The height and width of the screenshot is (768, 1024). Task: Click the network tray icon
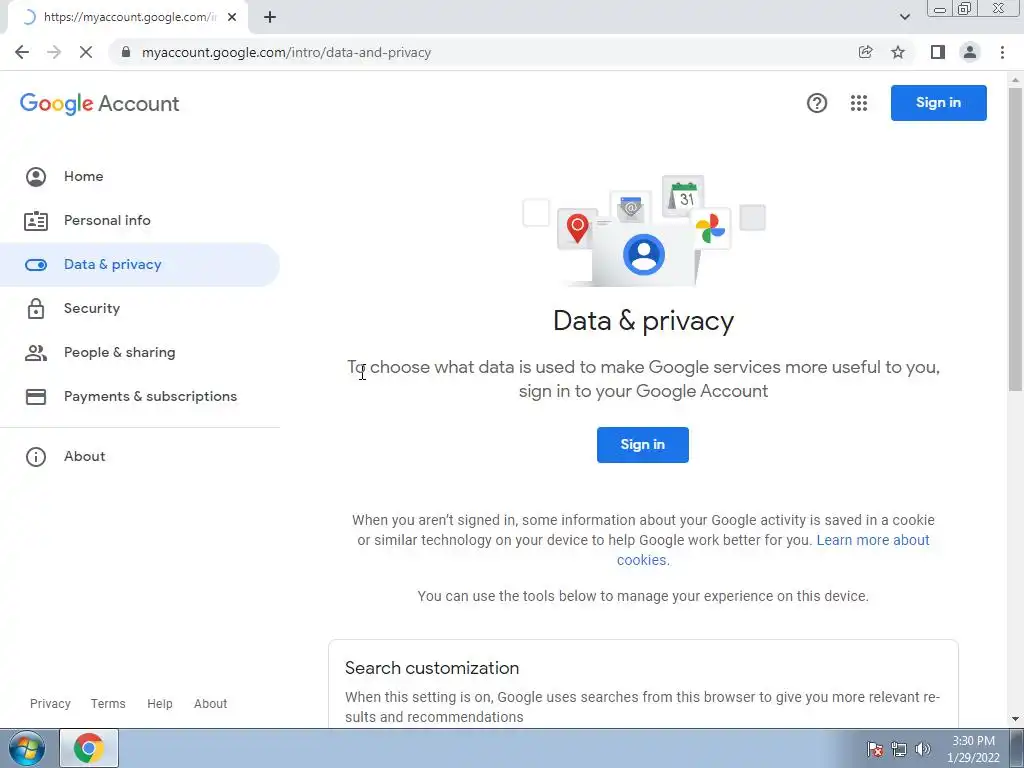click(899, 749)
